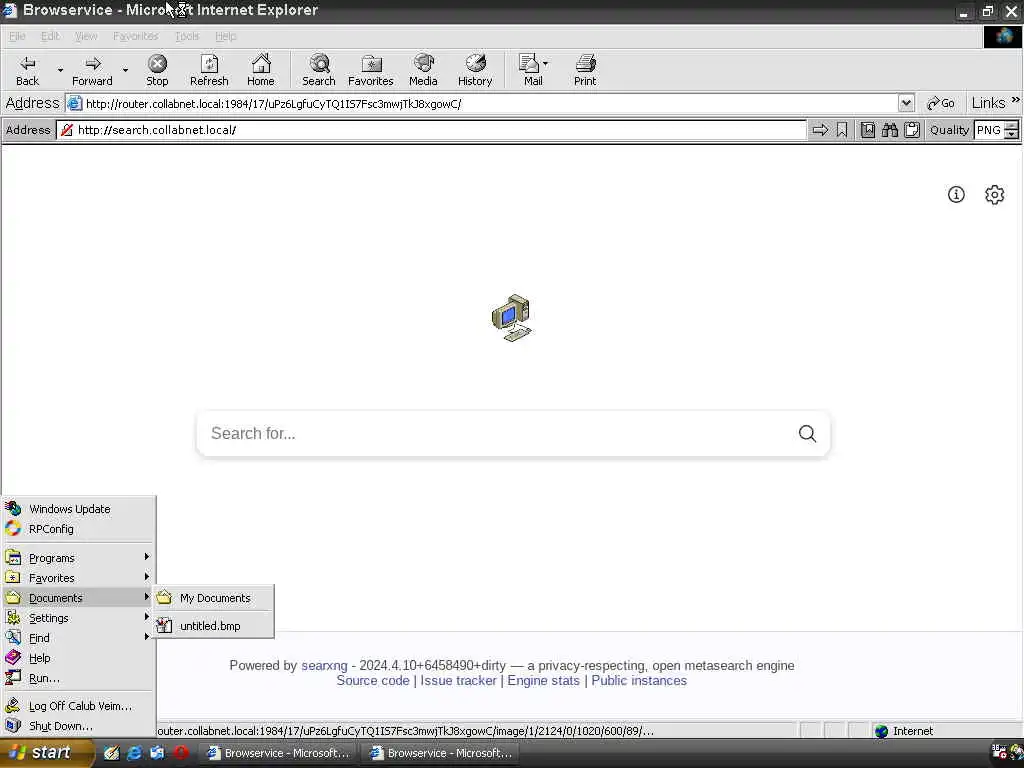
Task: Click the Back toolbar button
Action: [27, 71]
